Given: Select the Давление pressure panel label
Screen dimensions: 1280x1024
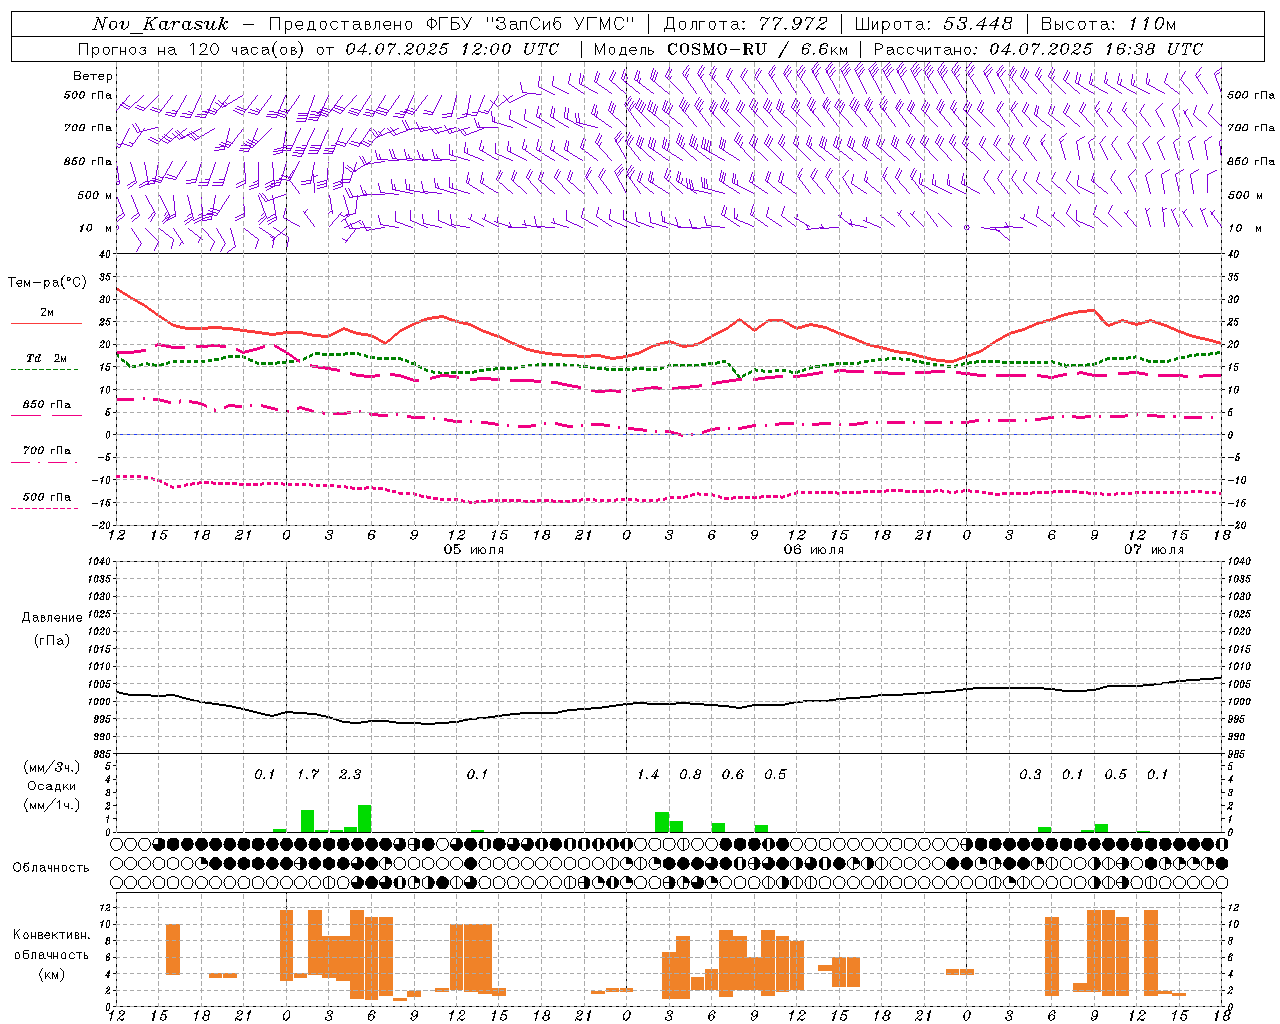Looking at the screenshot, I should coord(52,618).
